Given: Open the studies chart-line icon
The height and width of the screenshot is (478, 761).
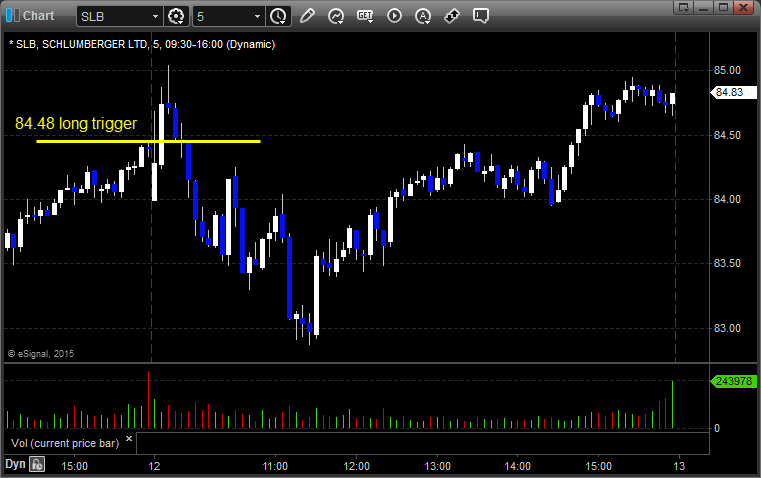Looking at the screenshot, I should coord(336,16).
